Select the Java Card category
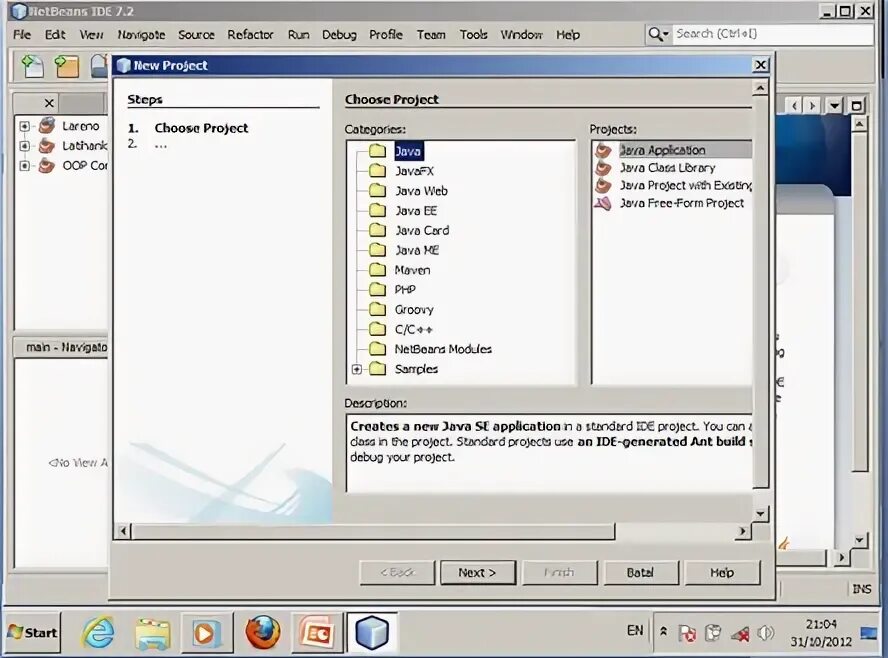Viewport: 888px width, 658px height. (x=422, y=230)
